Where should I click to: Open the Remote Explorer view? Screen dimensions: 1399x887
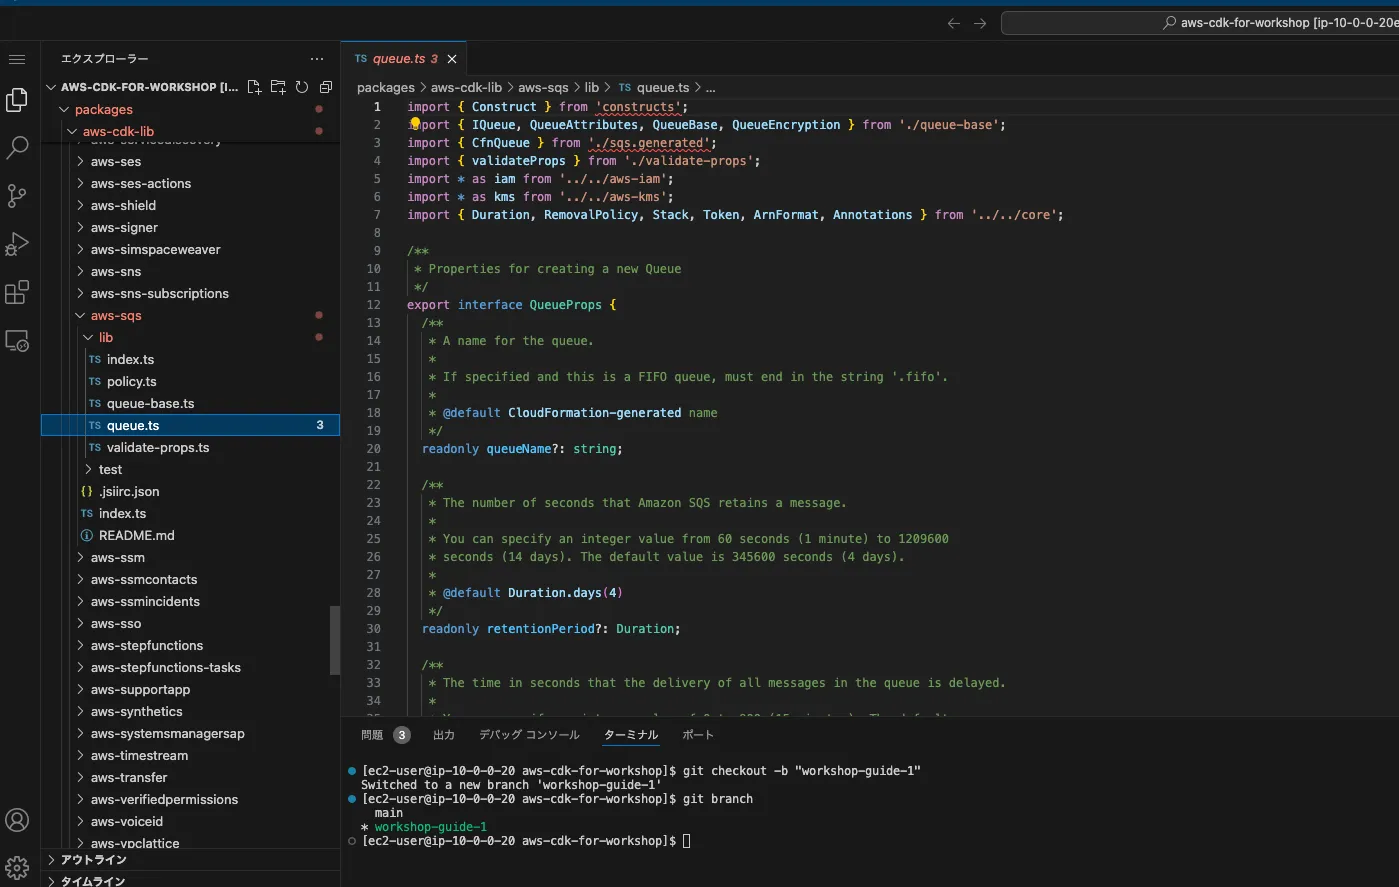[x=17, y=341]
